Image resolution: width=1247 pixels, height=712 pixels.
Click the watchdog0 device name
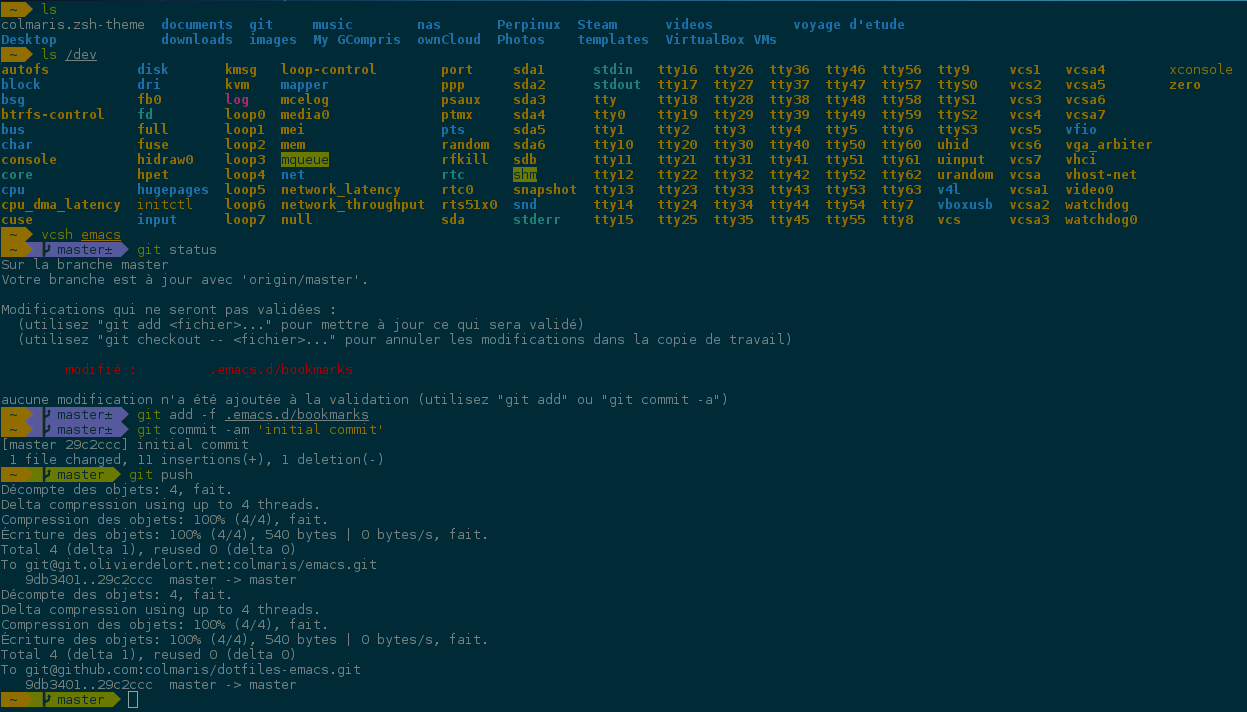tap(1100, 220)
